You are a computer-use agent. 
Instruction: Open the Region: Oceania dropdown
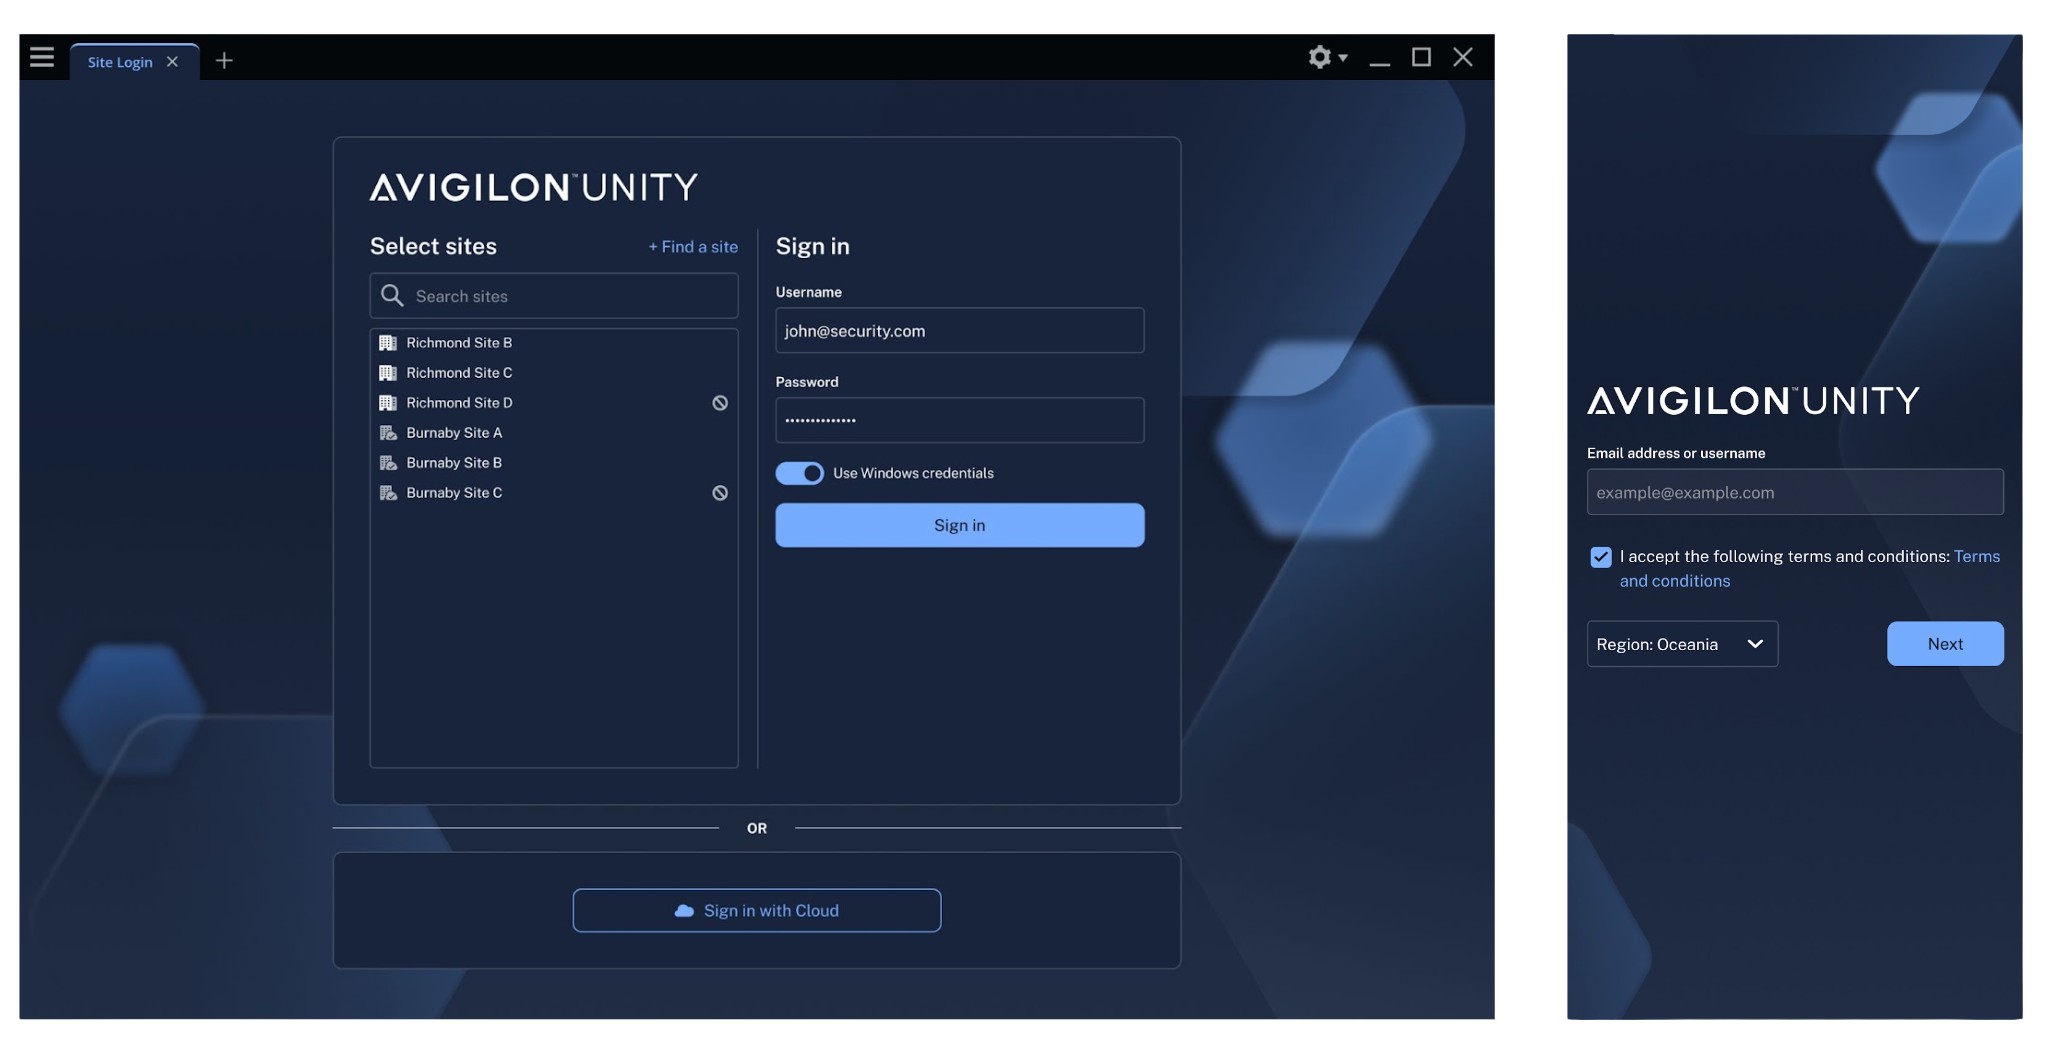pos(1682,644)
